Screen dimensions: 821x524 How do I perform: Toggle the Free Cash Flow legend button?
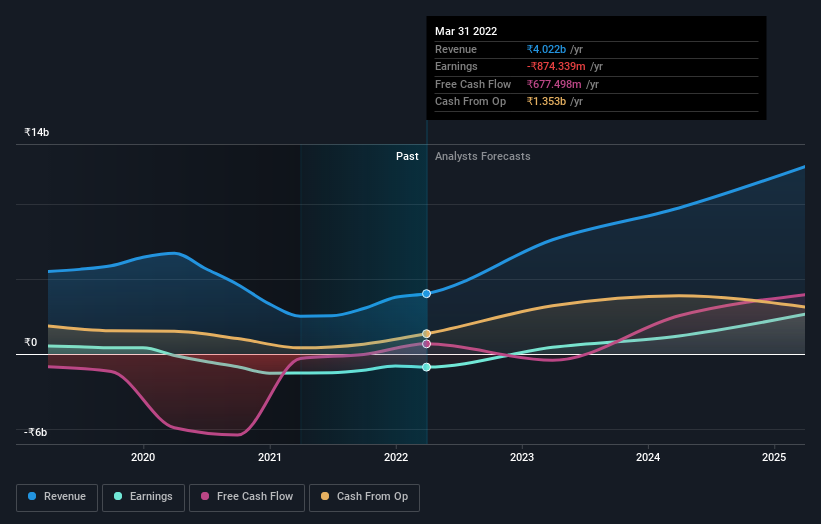coord(247,497)
